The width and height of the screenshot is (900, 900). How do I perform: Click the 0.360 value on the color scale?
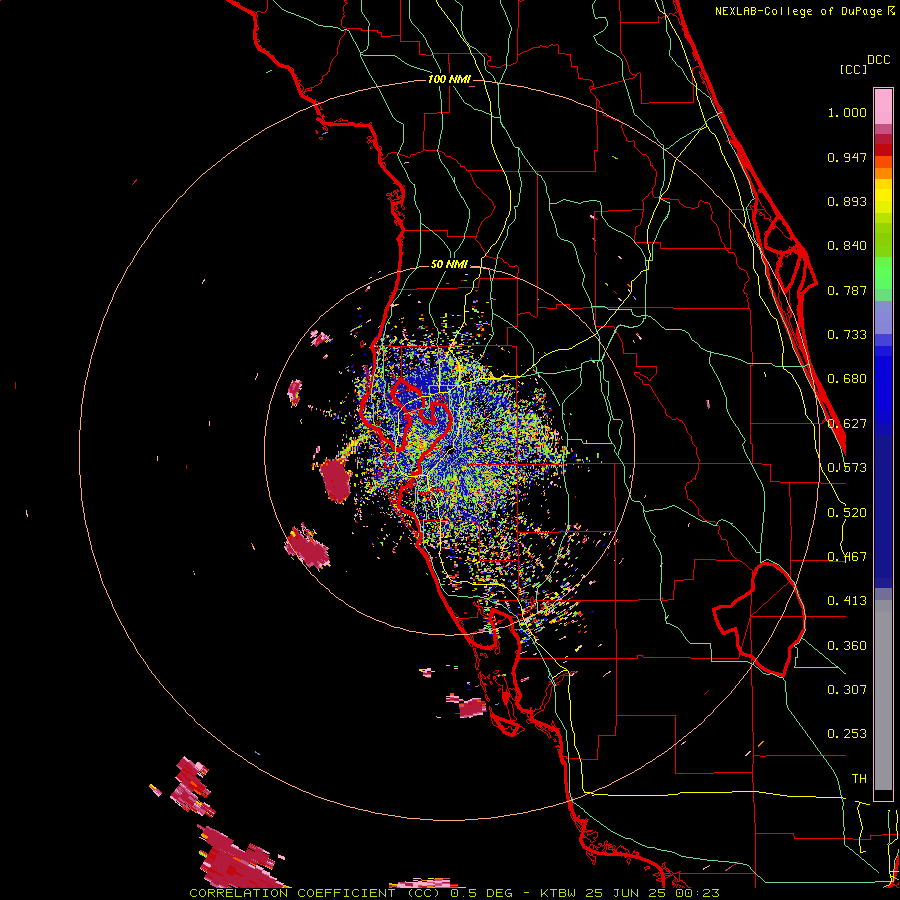(x=847, y=646)
